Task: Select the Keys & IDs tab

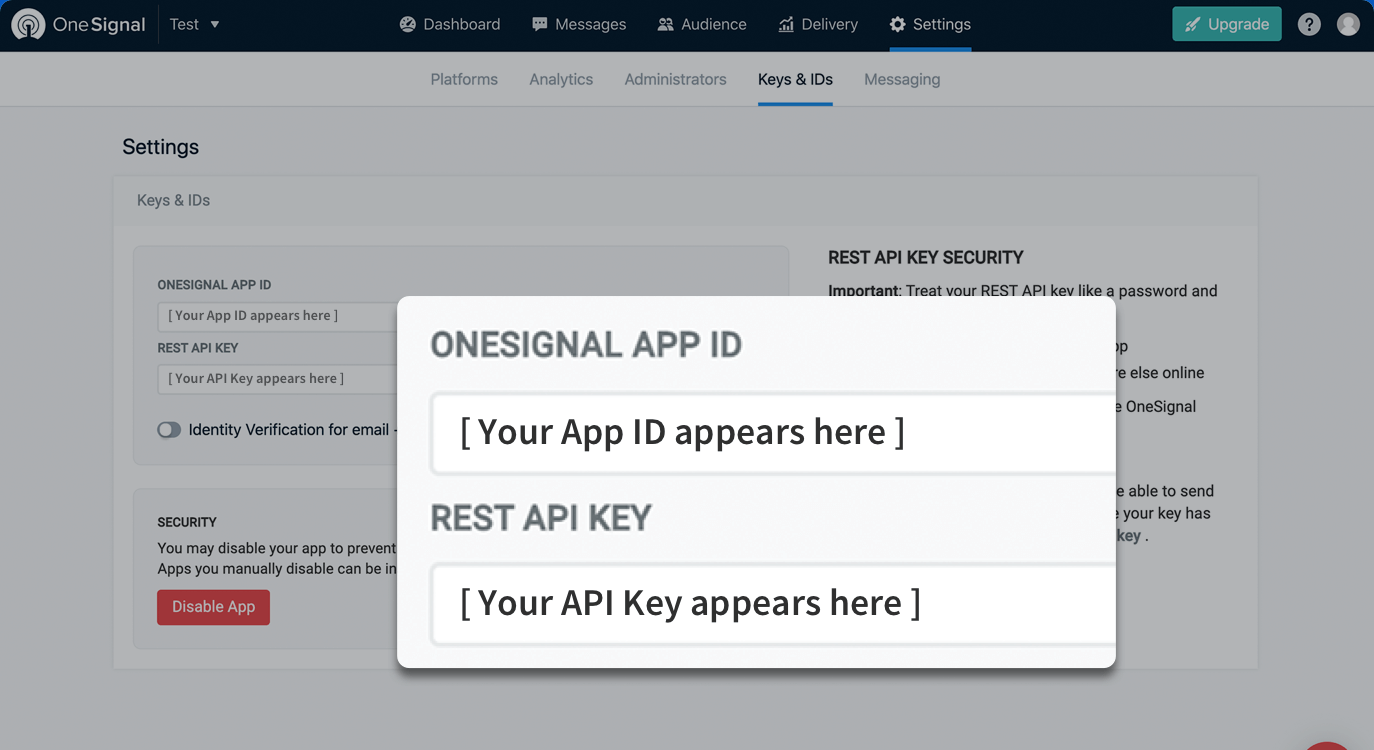Action: 795,79
